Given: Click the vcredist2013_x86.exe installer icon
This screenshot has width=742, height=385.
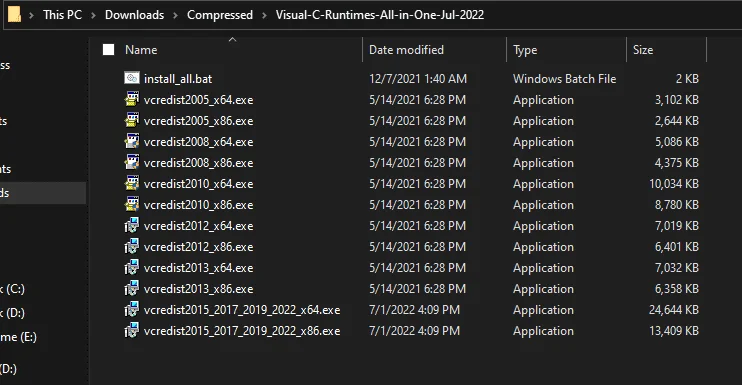Looking at the screenshot, I should [132, 288].
